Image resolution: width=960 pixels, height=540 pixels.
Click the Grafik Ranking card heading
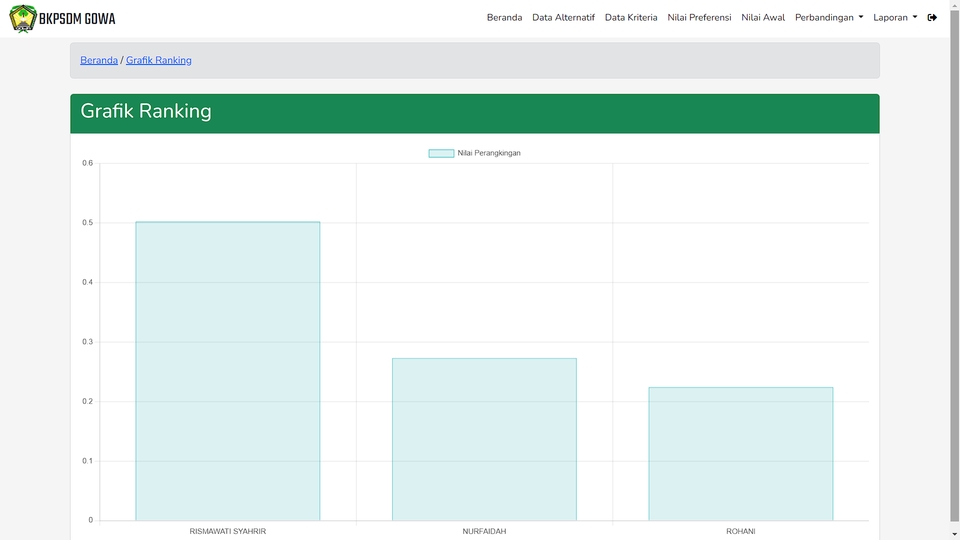click(146, 111)
